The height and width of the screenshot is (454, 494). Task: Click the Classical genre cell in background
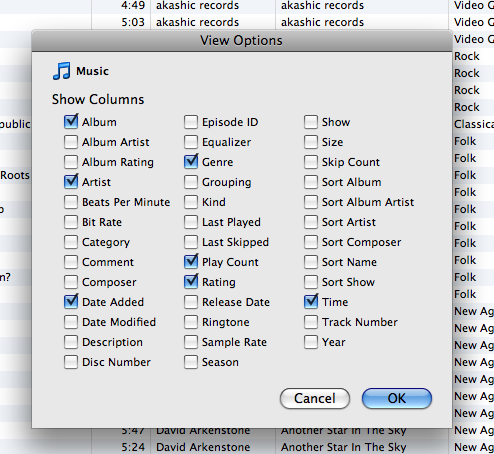(x=474, y=124)
